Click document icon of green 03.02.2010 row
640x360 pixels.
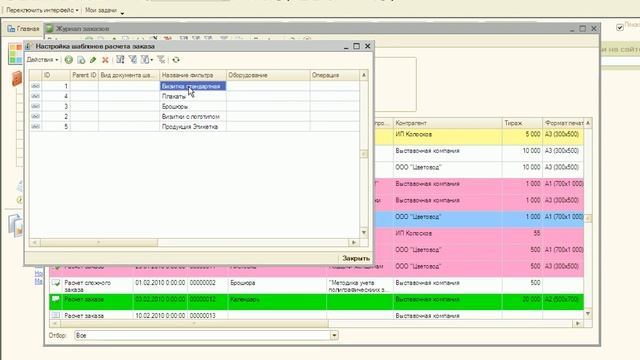56,299
